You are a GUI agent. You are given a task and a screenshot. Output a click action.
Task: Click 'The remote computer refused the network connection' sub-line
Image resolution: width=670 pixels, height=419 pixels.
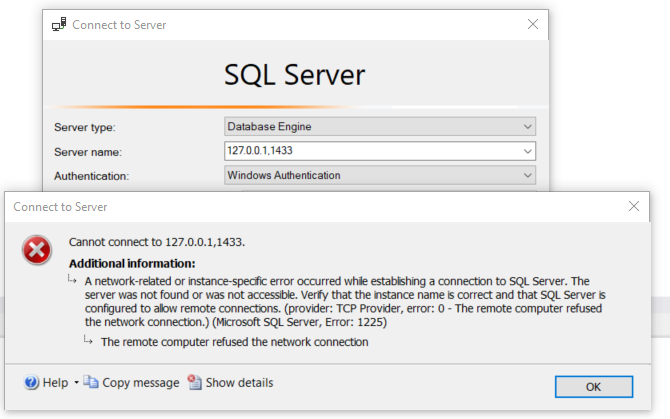pos(235,342)
